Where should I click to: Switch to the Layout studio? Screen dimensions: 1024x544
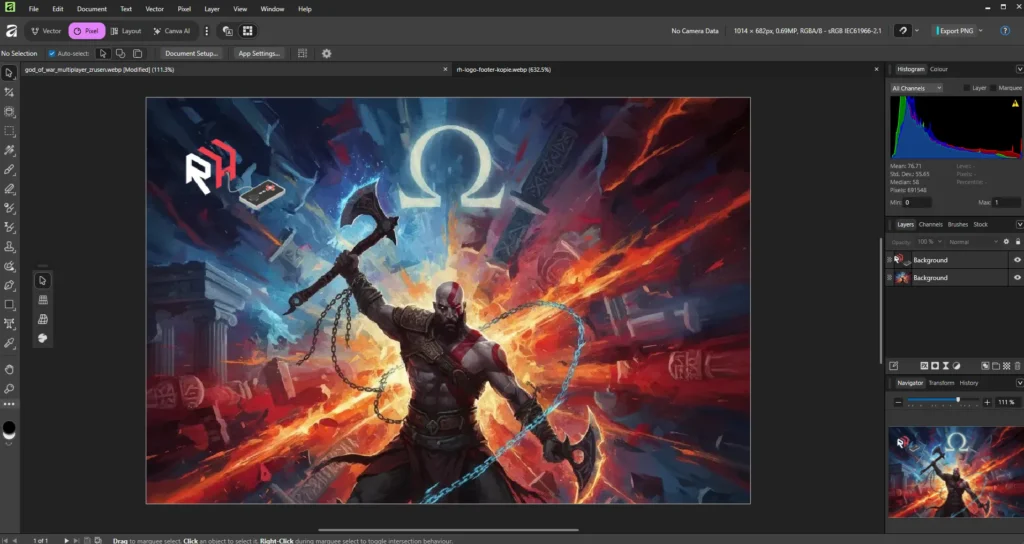[126, 31]
